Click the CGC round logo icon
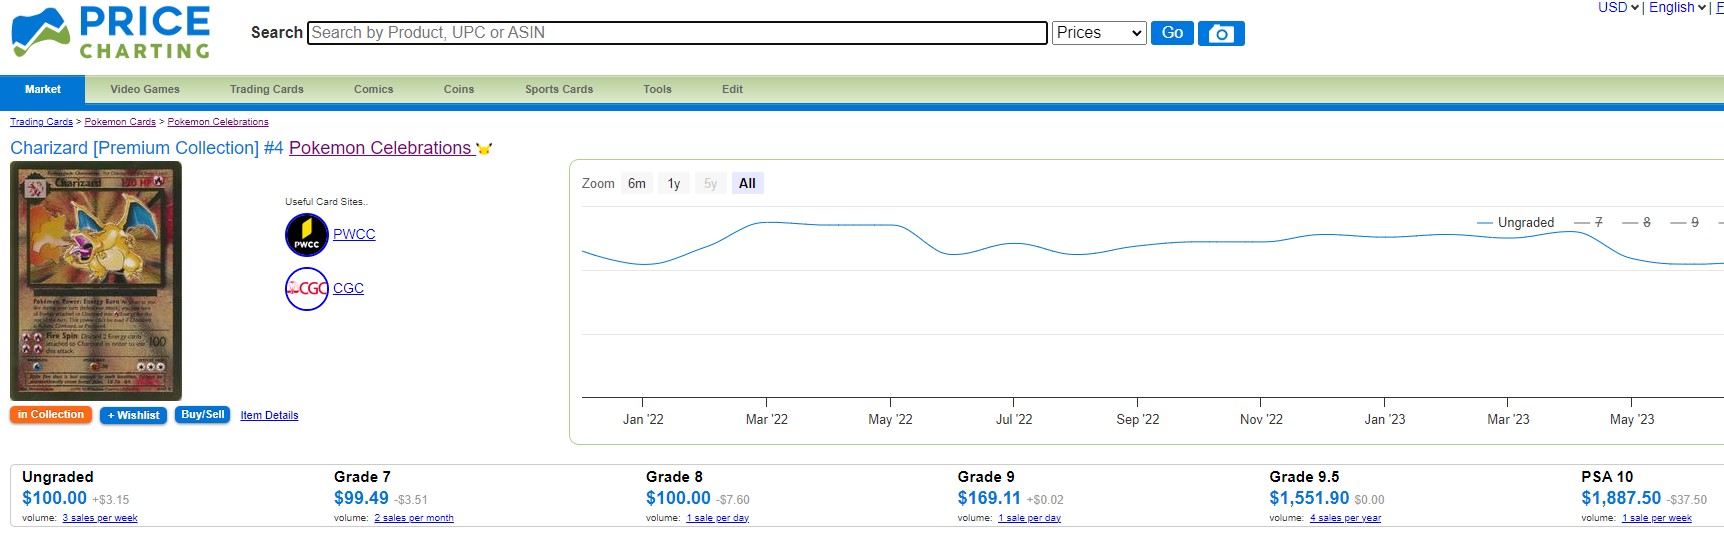 (x=306, y=289)
